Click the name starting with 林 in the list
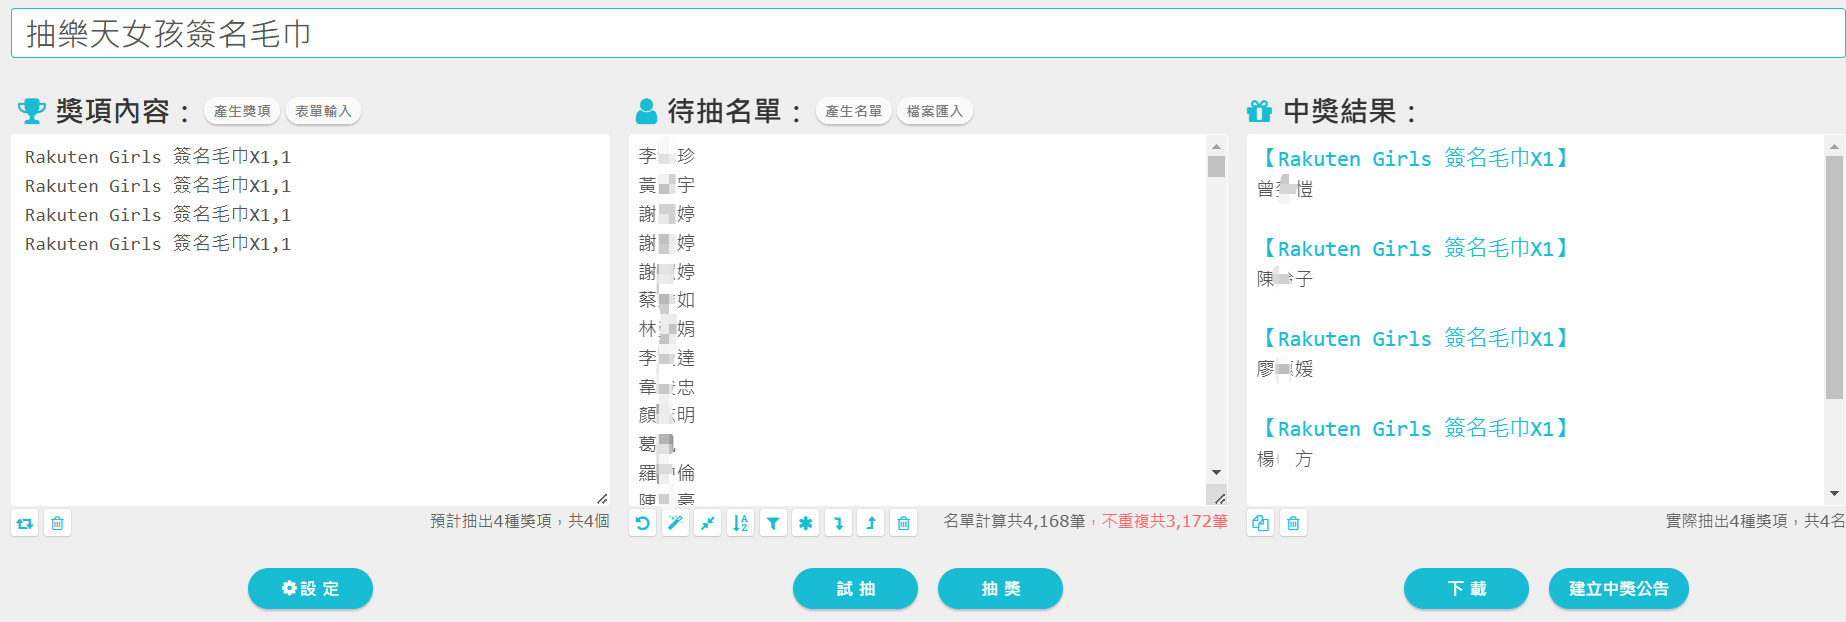 click(667, 329)
